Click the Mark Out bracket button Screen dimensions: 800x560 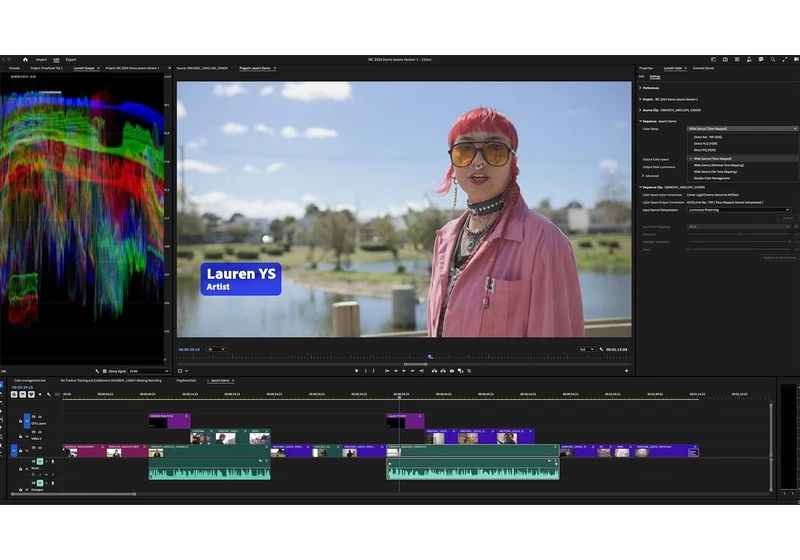373,371
